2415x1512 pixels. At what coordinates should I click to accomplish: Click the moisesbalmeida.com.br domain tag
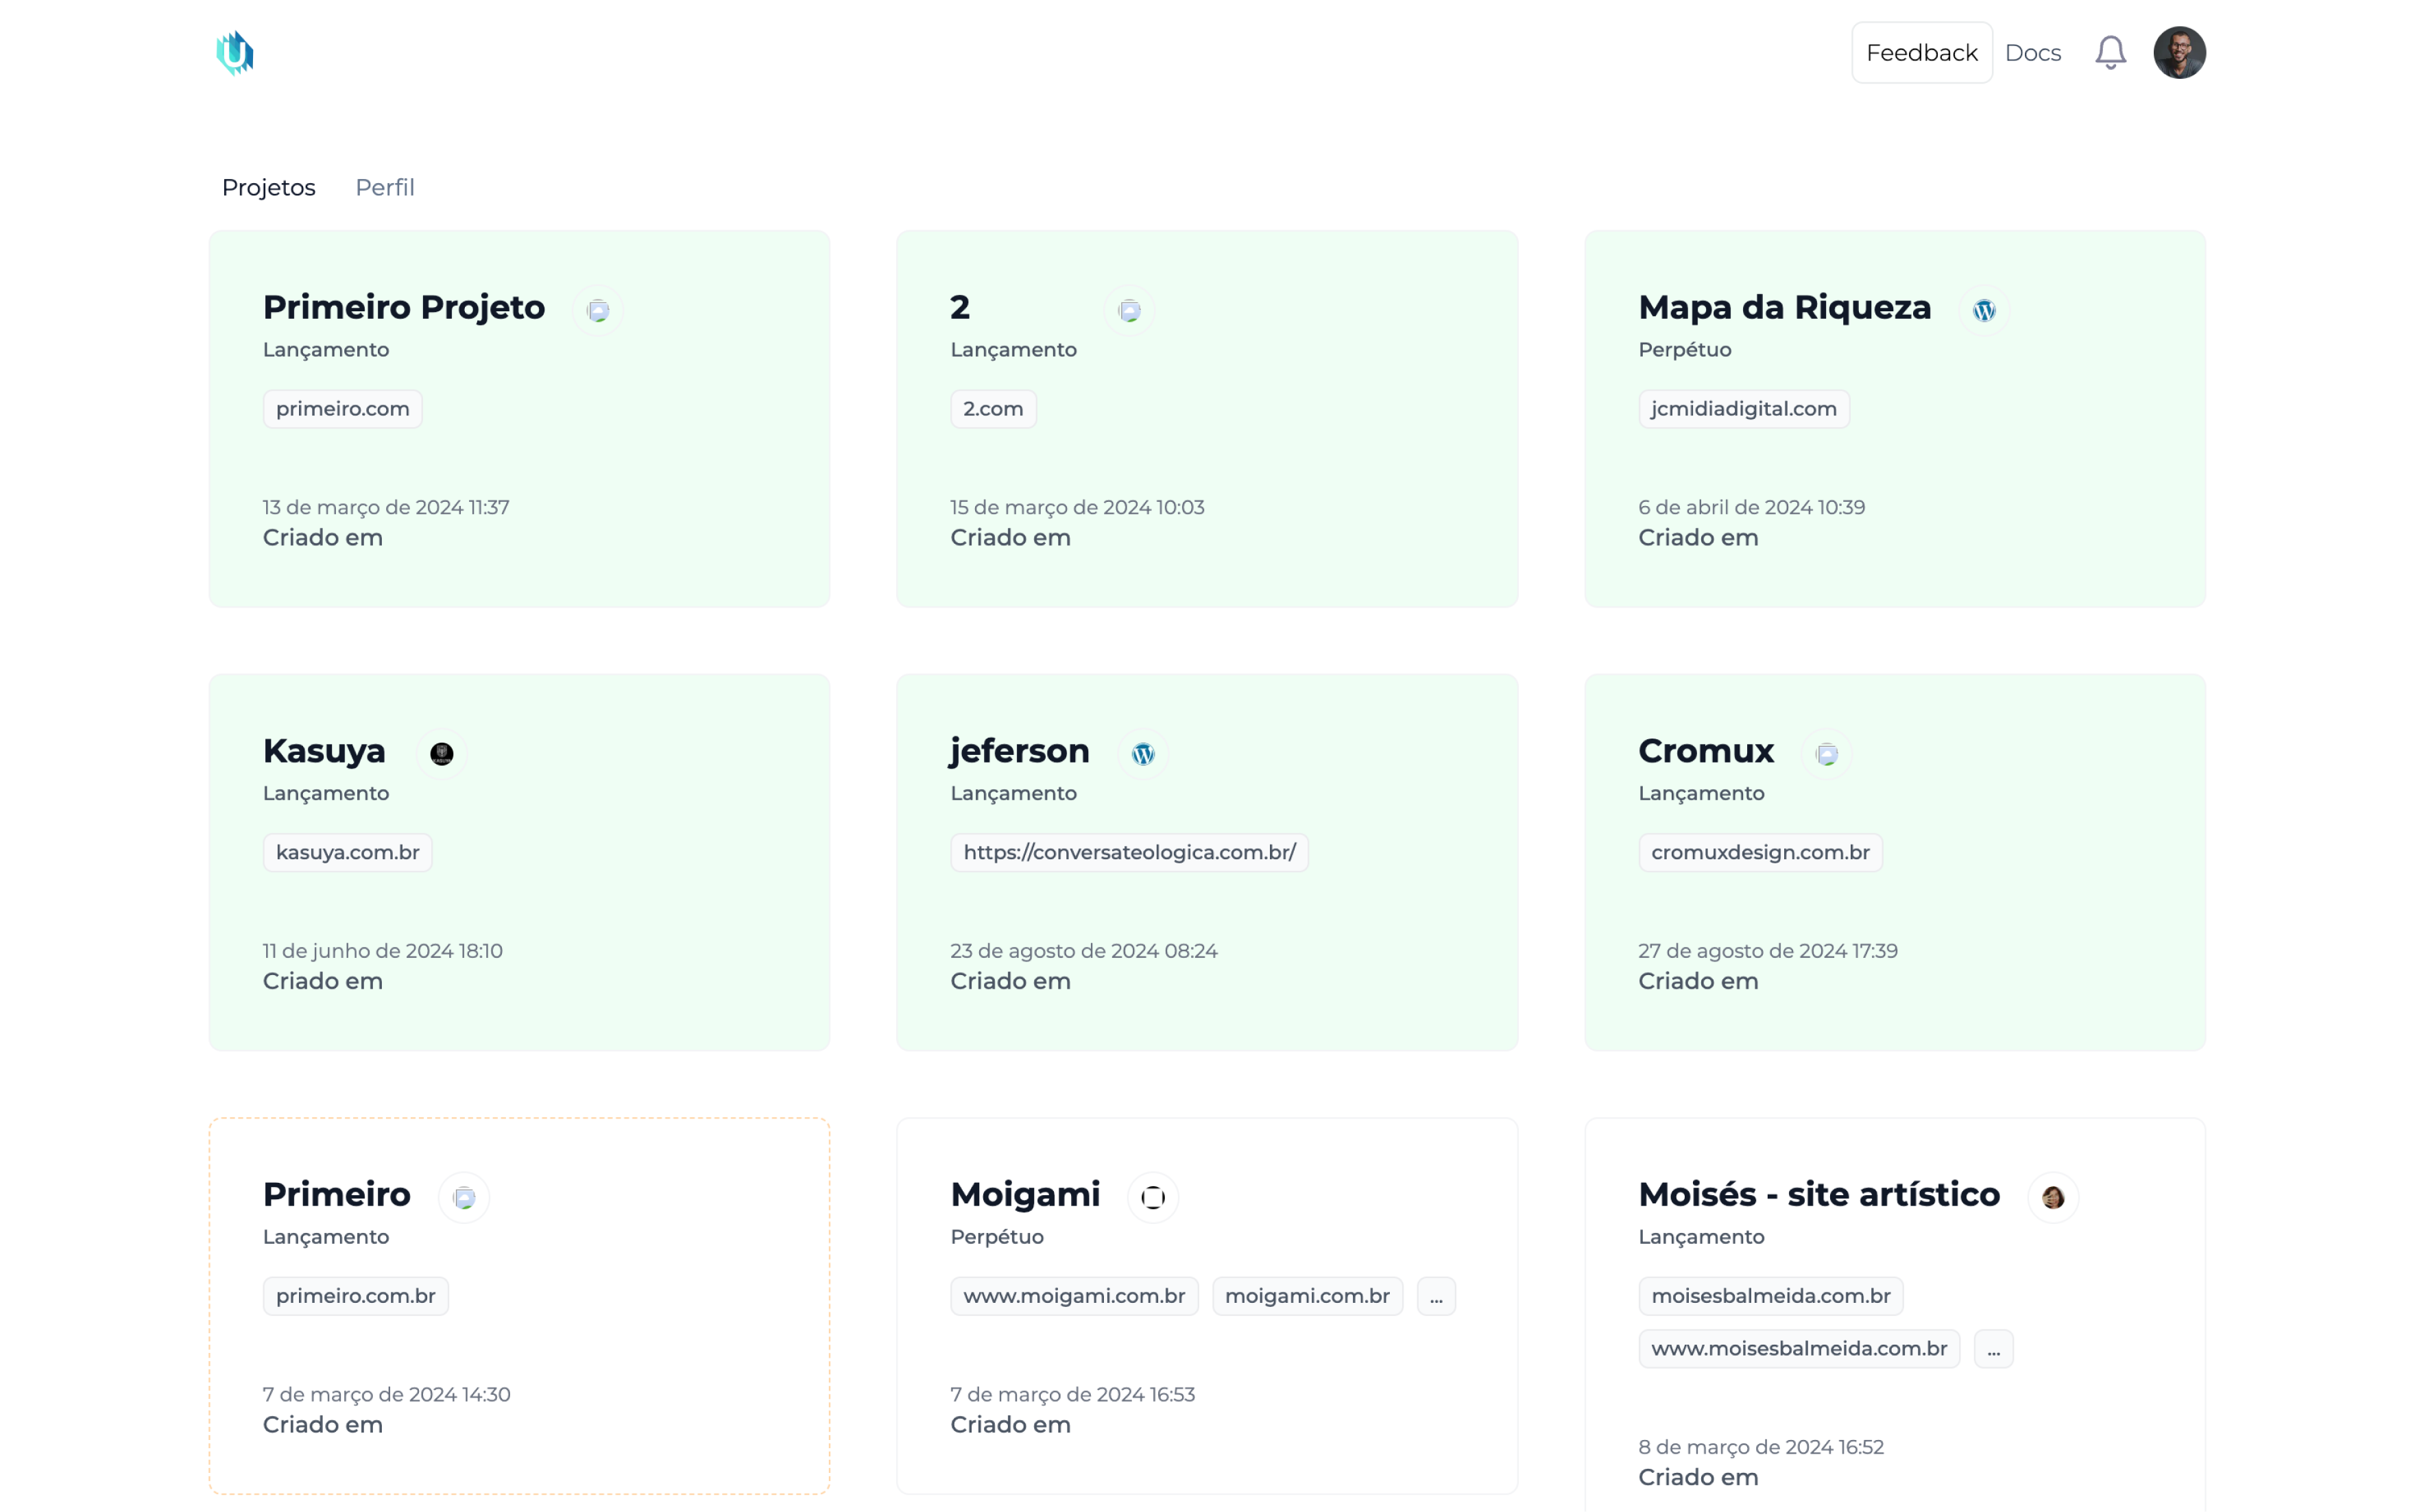(x=1771, y=1296)
